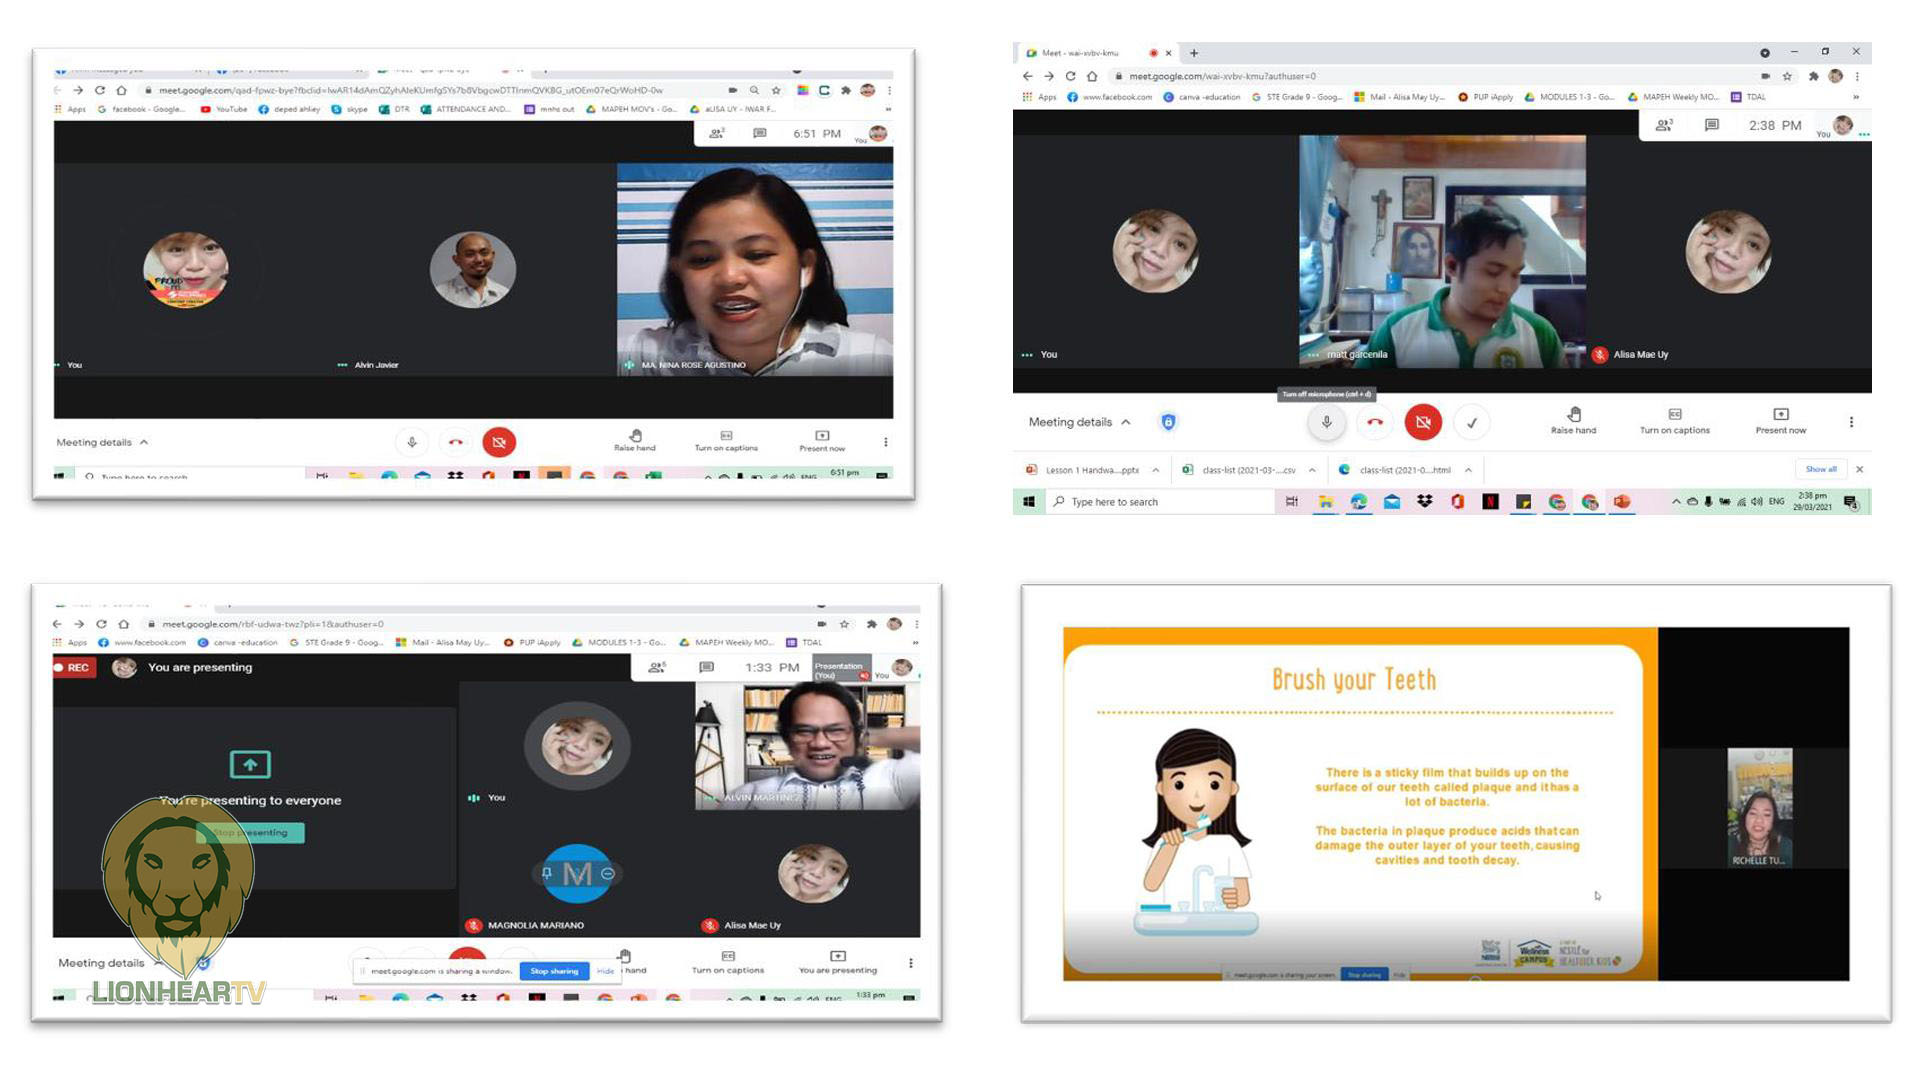This screenshot has height=1080, width=1920.
Task: Raise hand in the 2:38 PM meeting
Action: pos(1573,420)
